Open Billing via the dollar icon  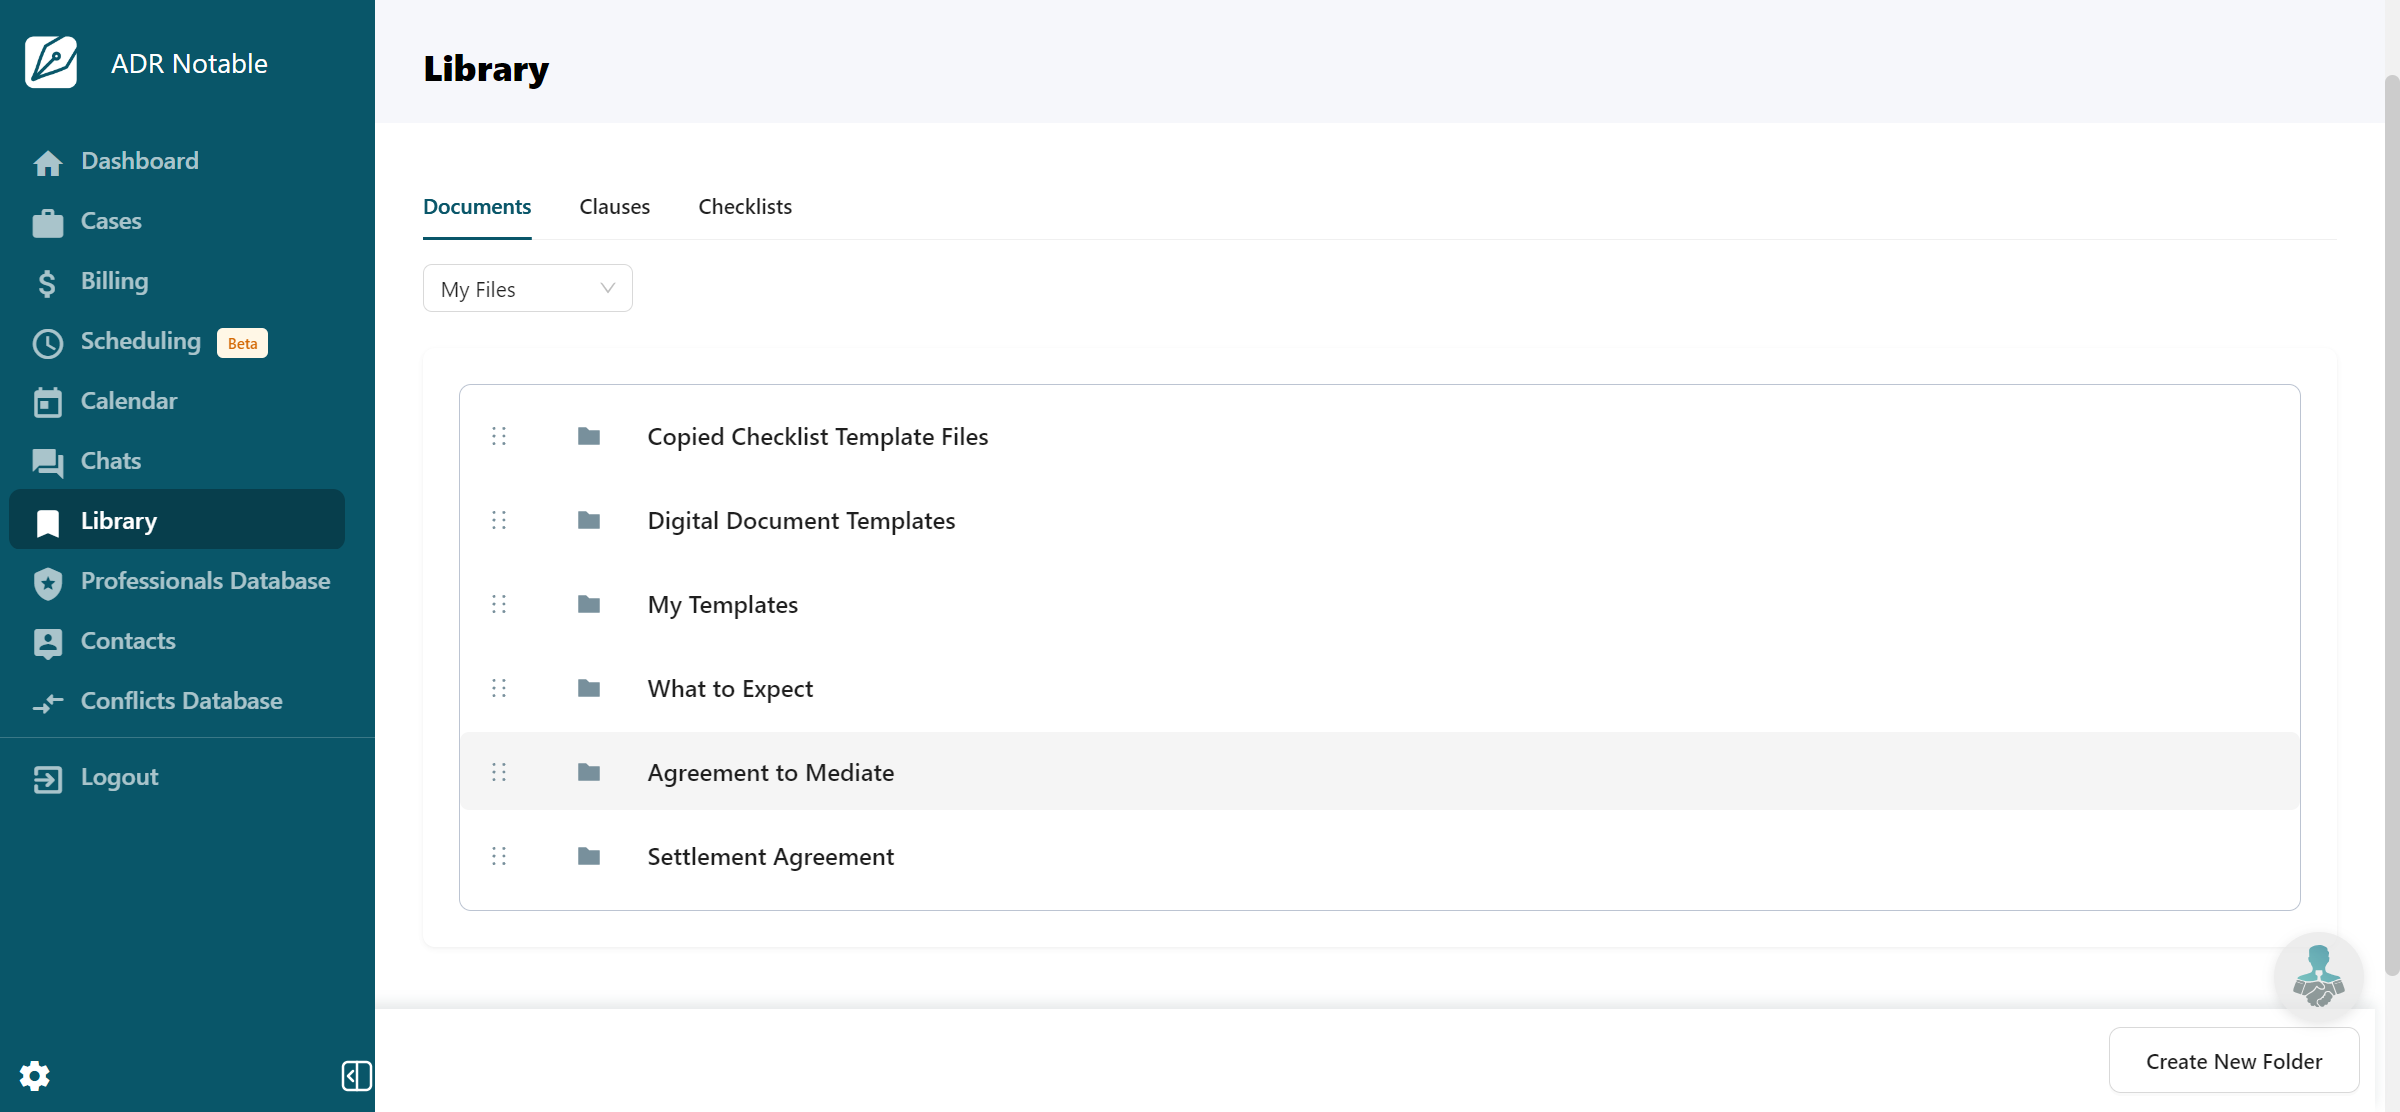(x=47, y=283)
